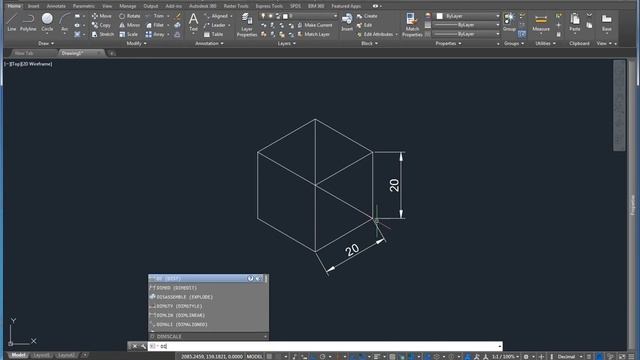
Task: Select the Text annotation tool
Action: point(193,22)
